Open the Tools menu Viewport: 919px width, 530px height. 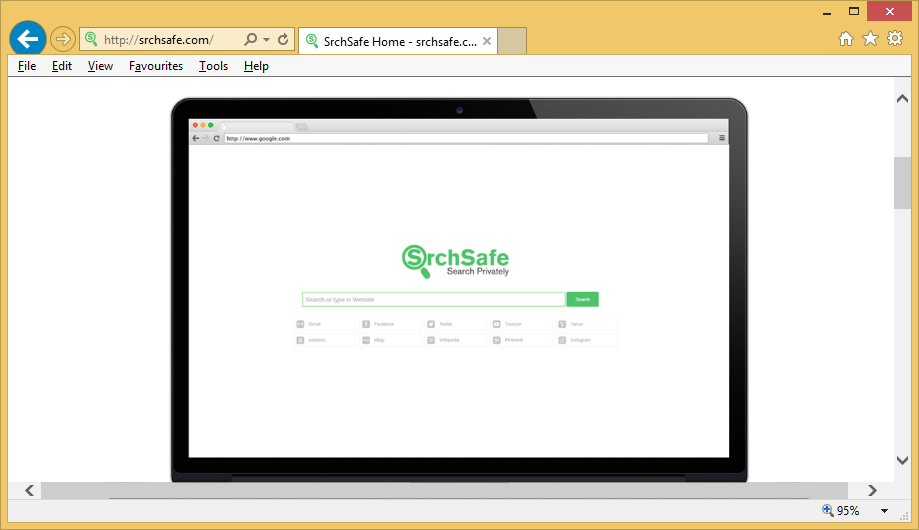pos(213,66)
